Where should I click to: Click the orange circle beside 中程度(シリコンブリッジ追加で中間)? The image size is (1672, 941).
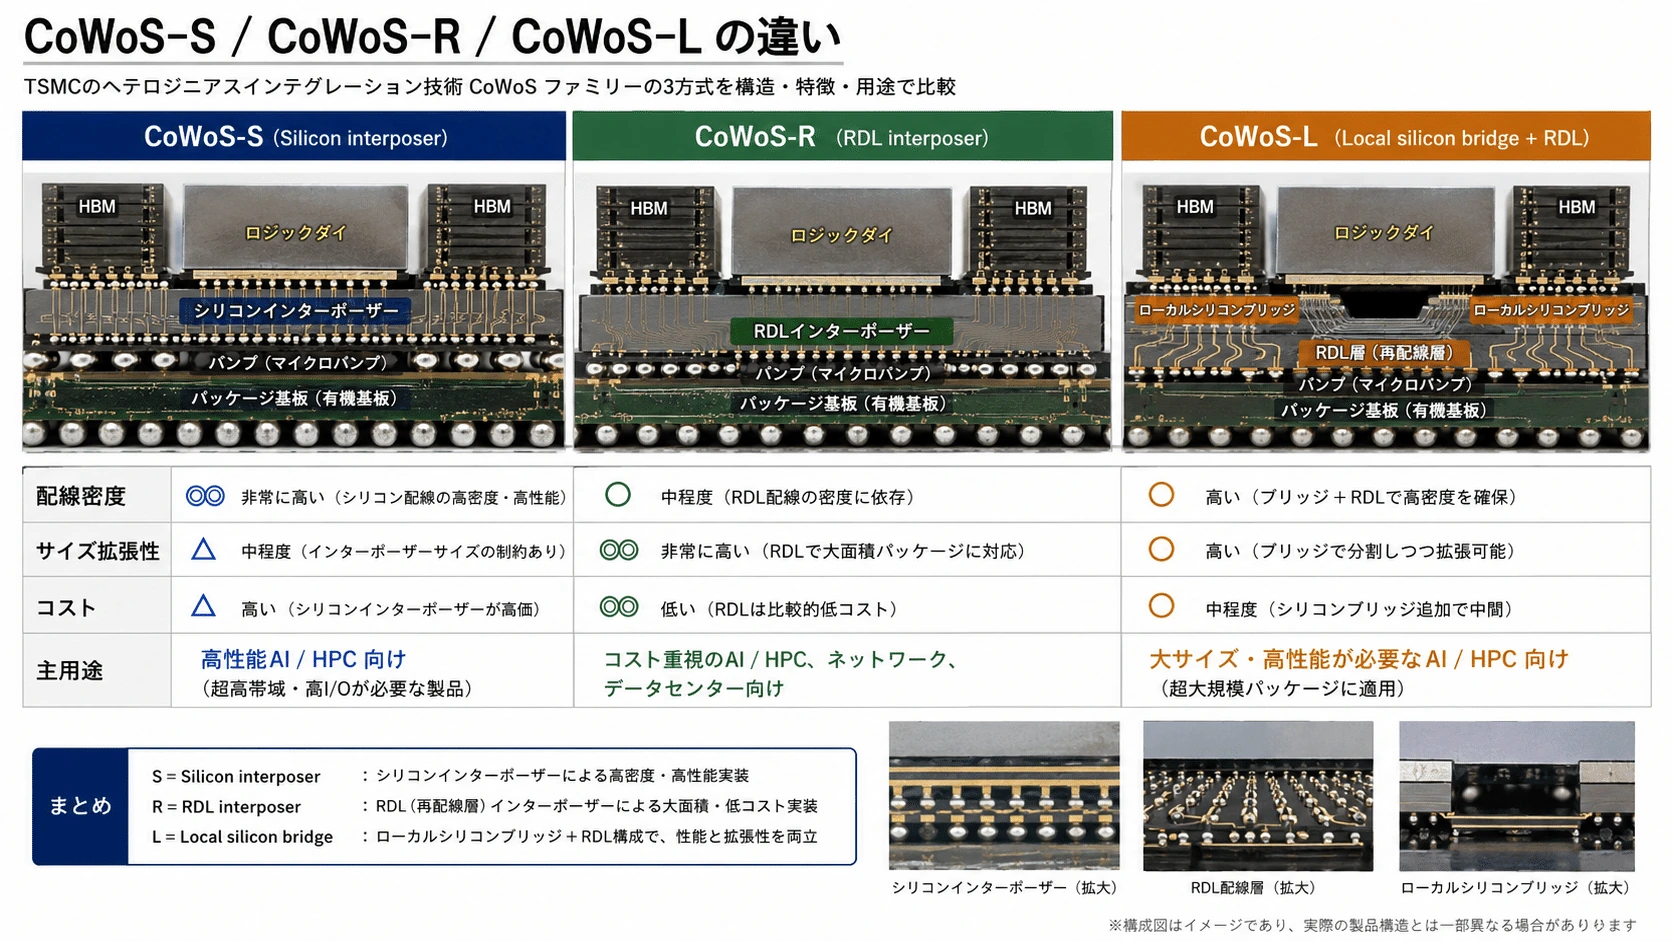tap(1161, 606)
